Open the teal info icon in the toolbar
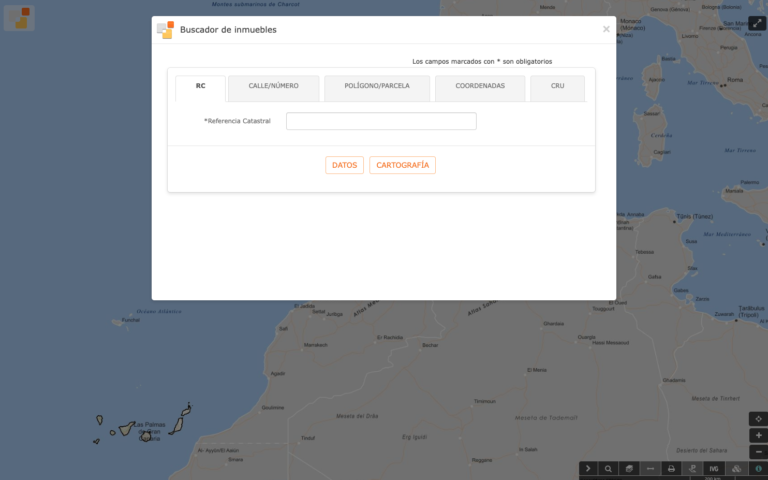This screenshot has width=768, height=480. 758,469
